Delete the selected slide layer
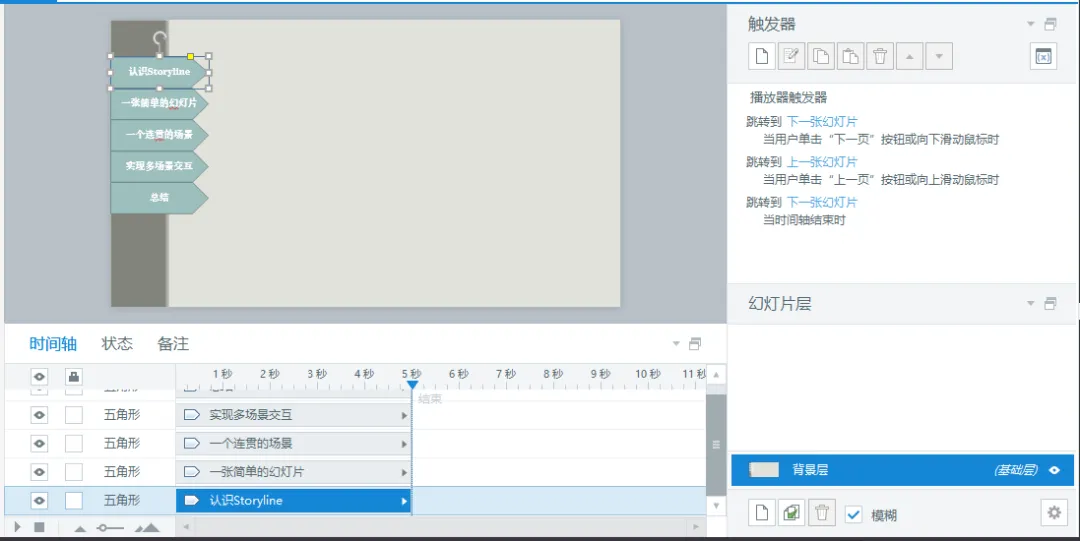Image resolution: width=1080 pixels, height=541 pixels. (821, 513)
